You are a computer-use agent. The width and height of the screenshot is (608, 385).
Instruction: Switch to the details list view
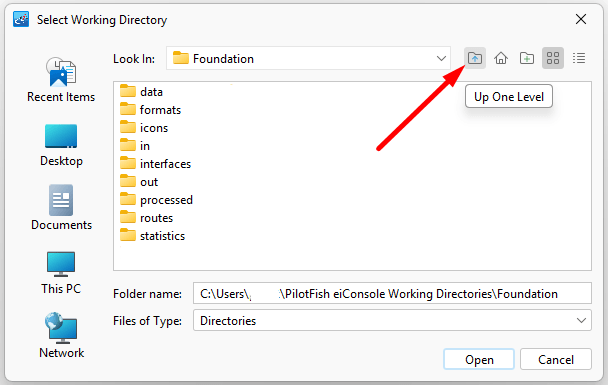(x=579, y=59)
